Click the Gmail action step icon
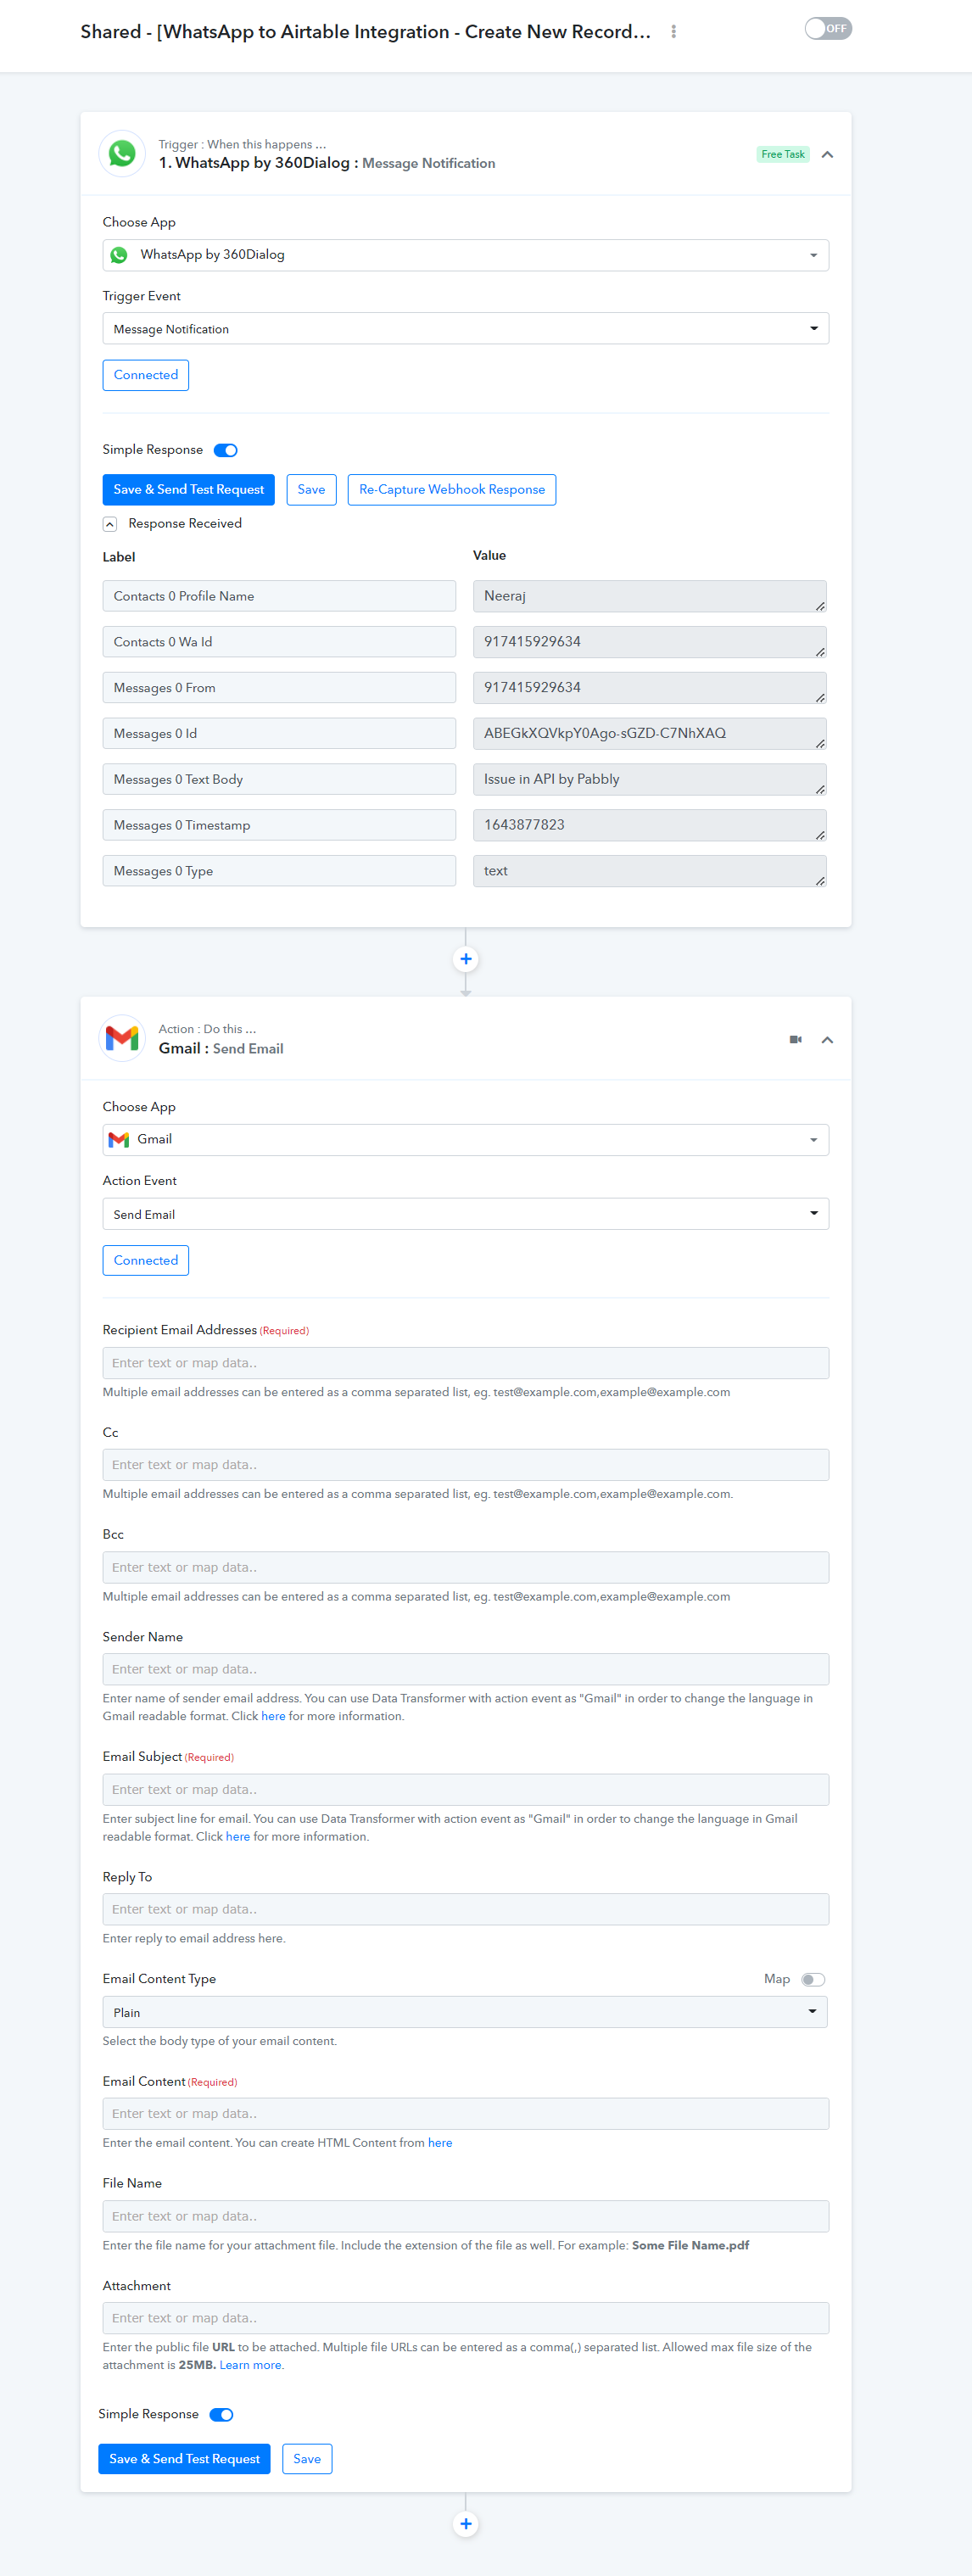Image resolution: width=972 pixels, height=2576 pixels. tap(122, 1039)
